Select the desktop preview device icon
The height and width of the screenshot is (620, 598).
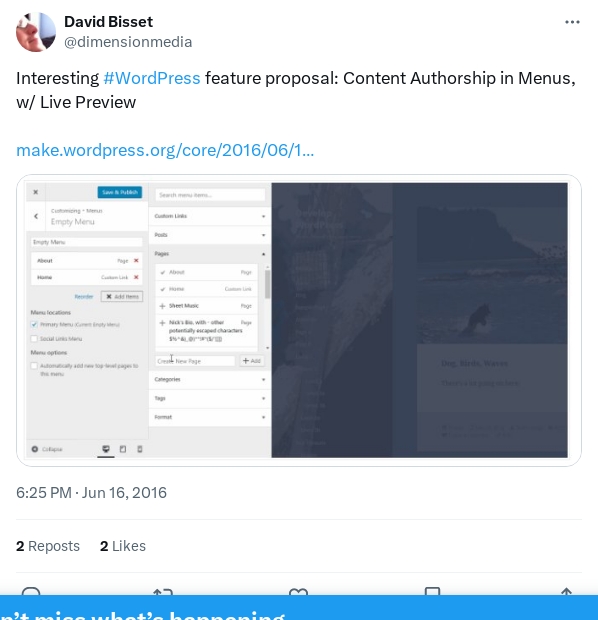pos(106,449)
